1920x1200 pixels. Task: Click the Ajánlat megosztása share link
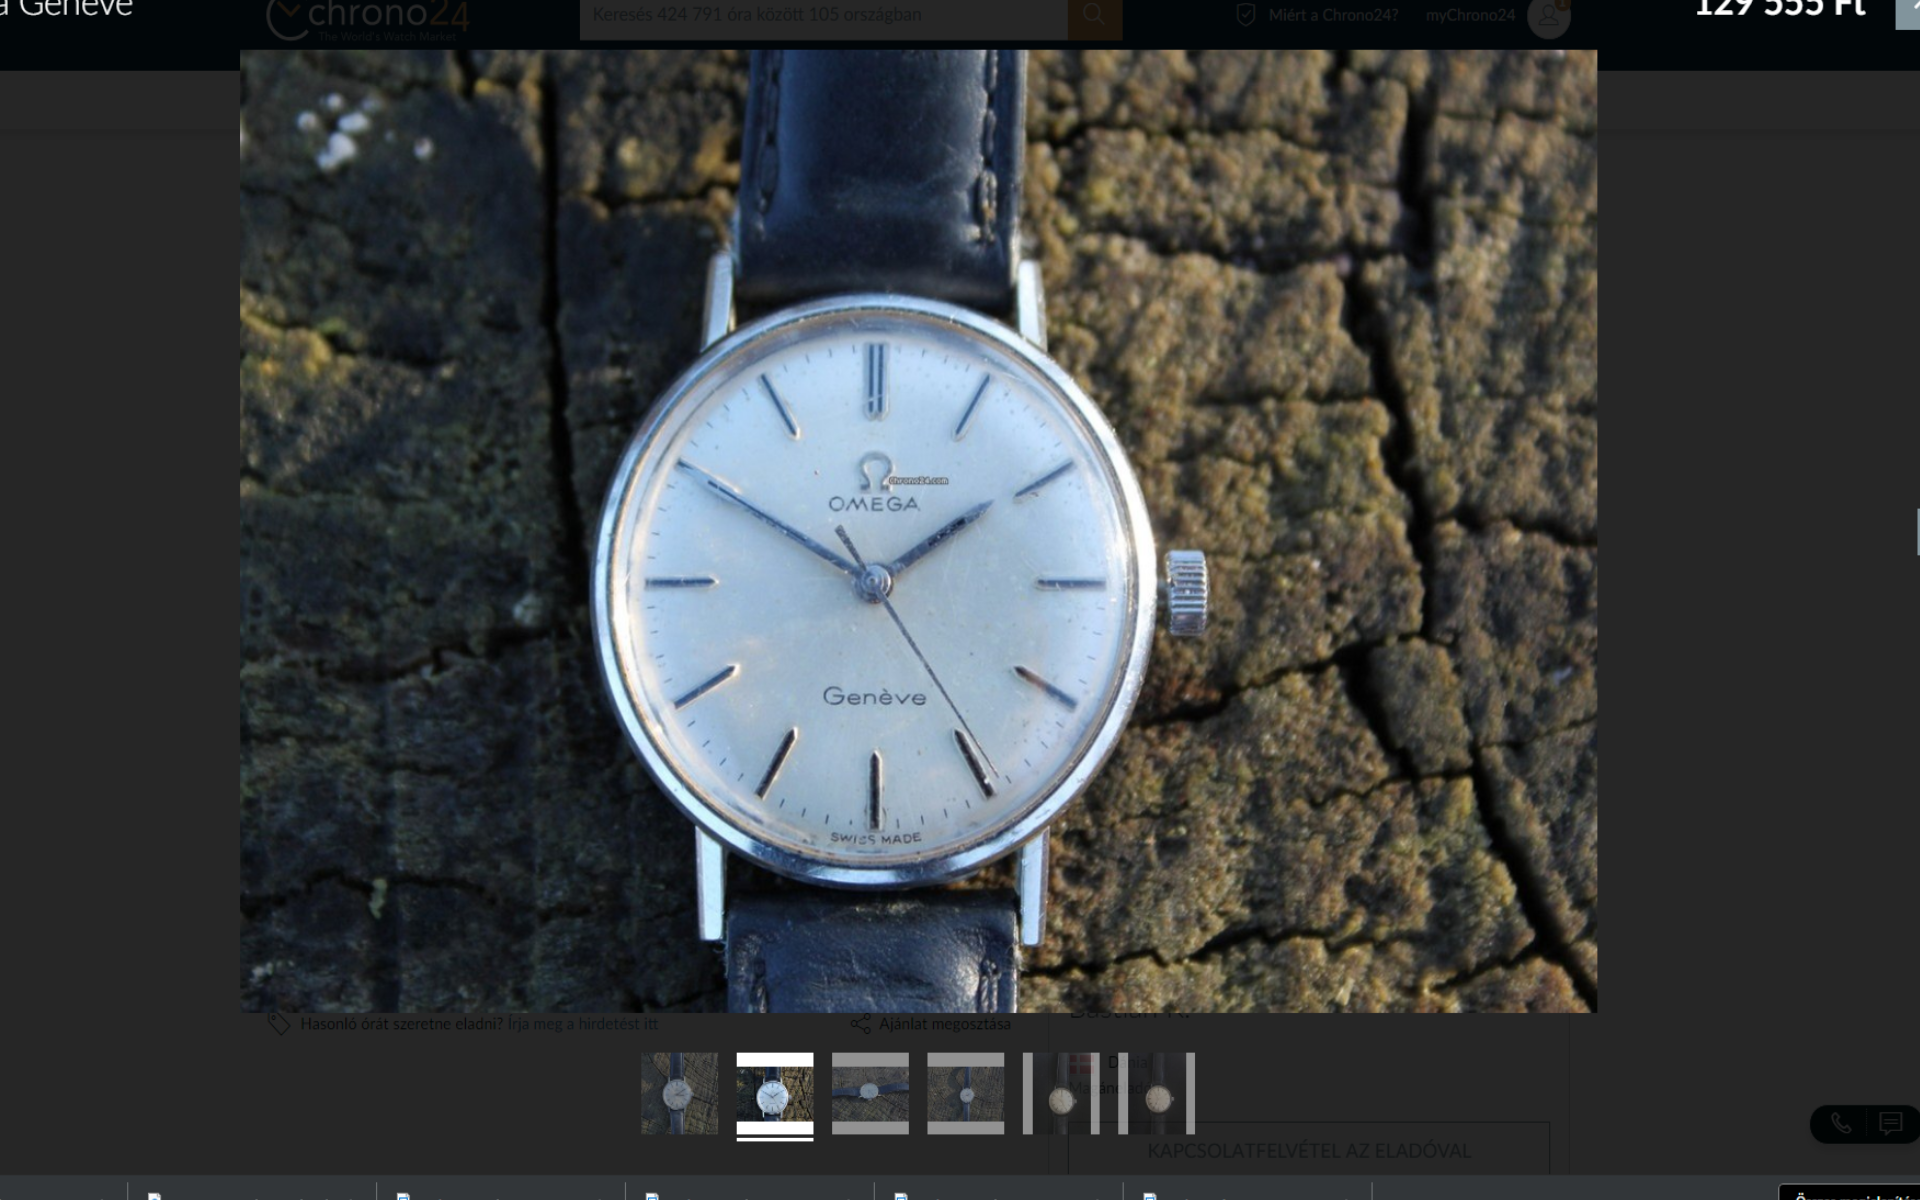point(944,1024)
